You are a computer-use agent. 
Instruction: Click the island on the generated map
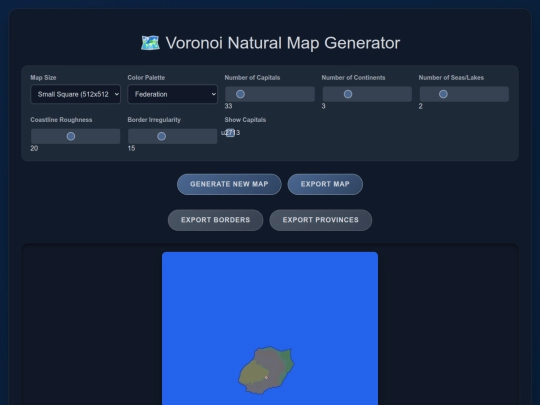(266, 370)
